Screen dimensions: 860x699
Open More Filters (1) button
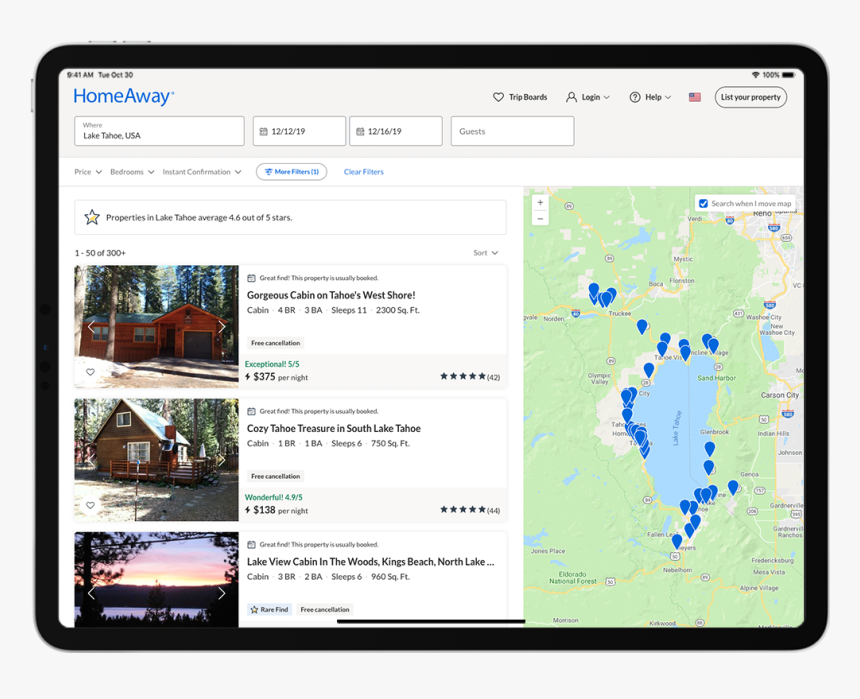(x=291, y=172)
